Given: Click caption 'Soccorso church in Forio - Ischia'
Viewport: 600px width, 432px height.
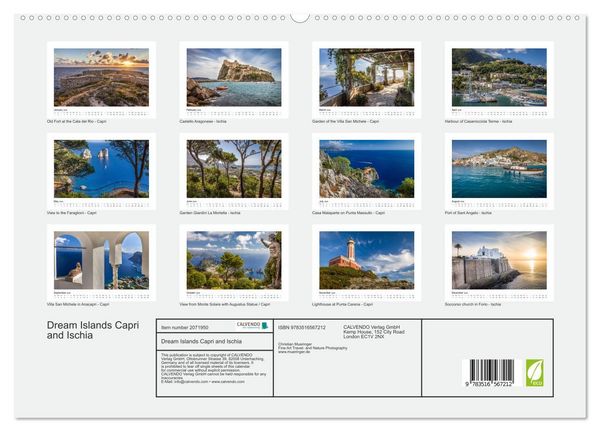Looking at the screenshot, I should coord(473,304).
